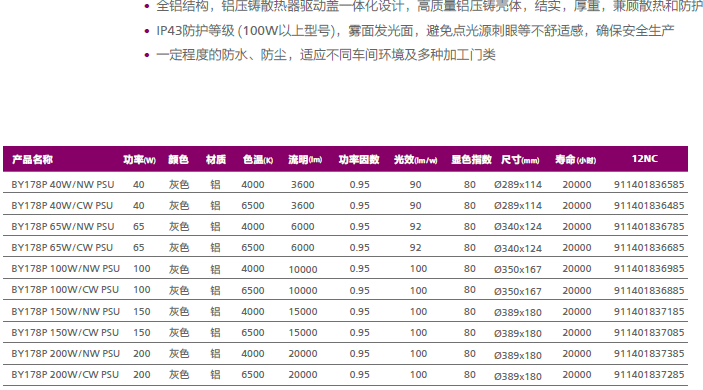
Task: Click the 色温(K) column header
Action: [258, 160]
